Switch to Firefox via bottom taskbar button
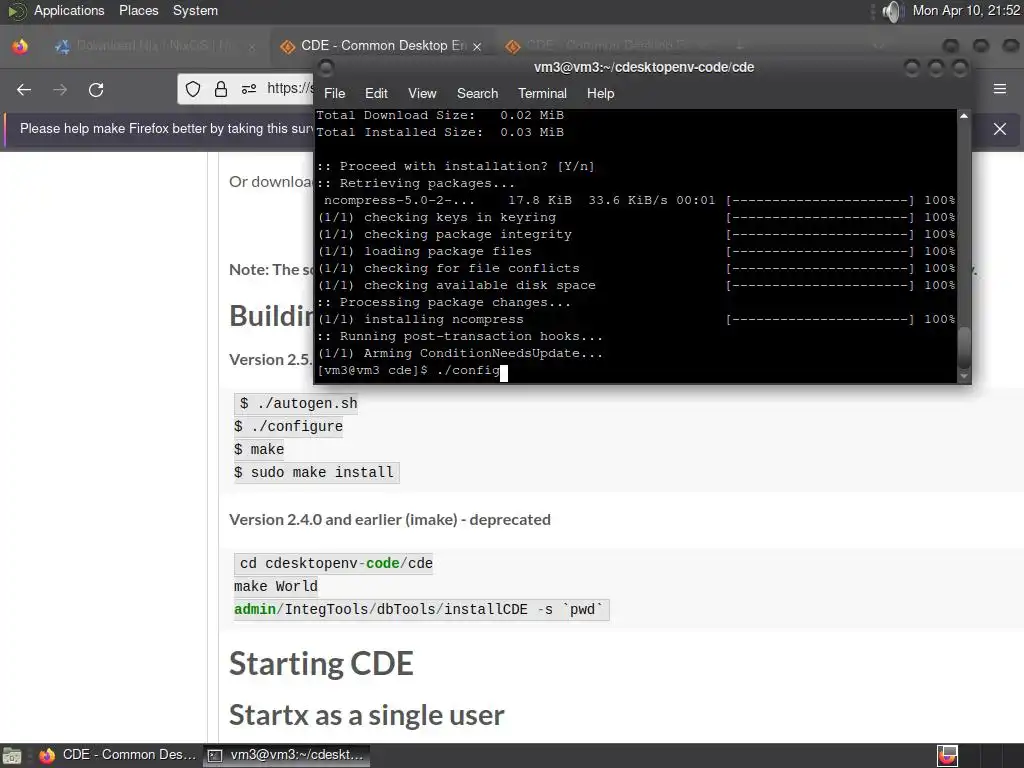This screenshot has height=768, width=1024. pos(118,755)
